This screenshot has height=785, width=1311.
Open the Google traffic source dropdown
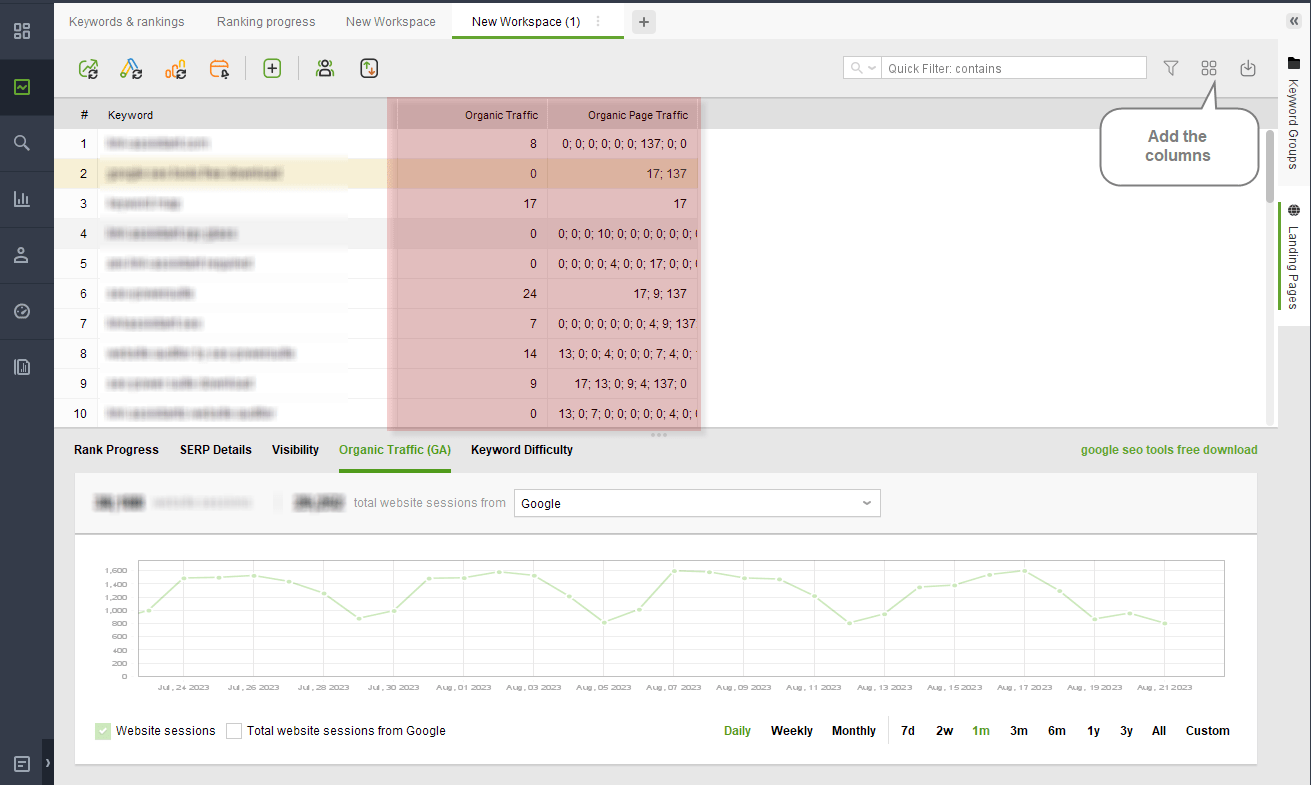(697, 503)
